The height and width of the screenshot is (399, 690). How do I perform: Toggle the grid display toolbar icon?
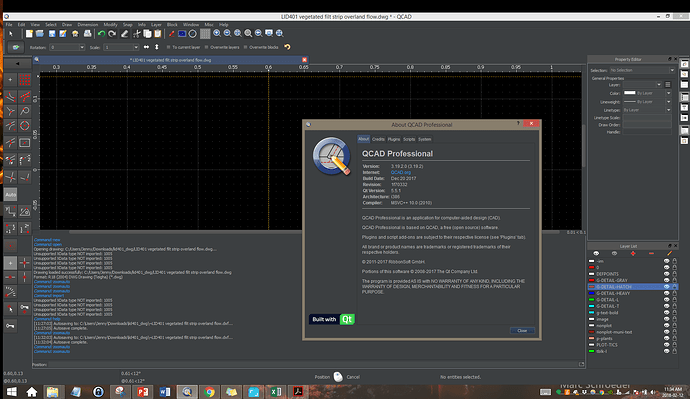205,33
